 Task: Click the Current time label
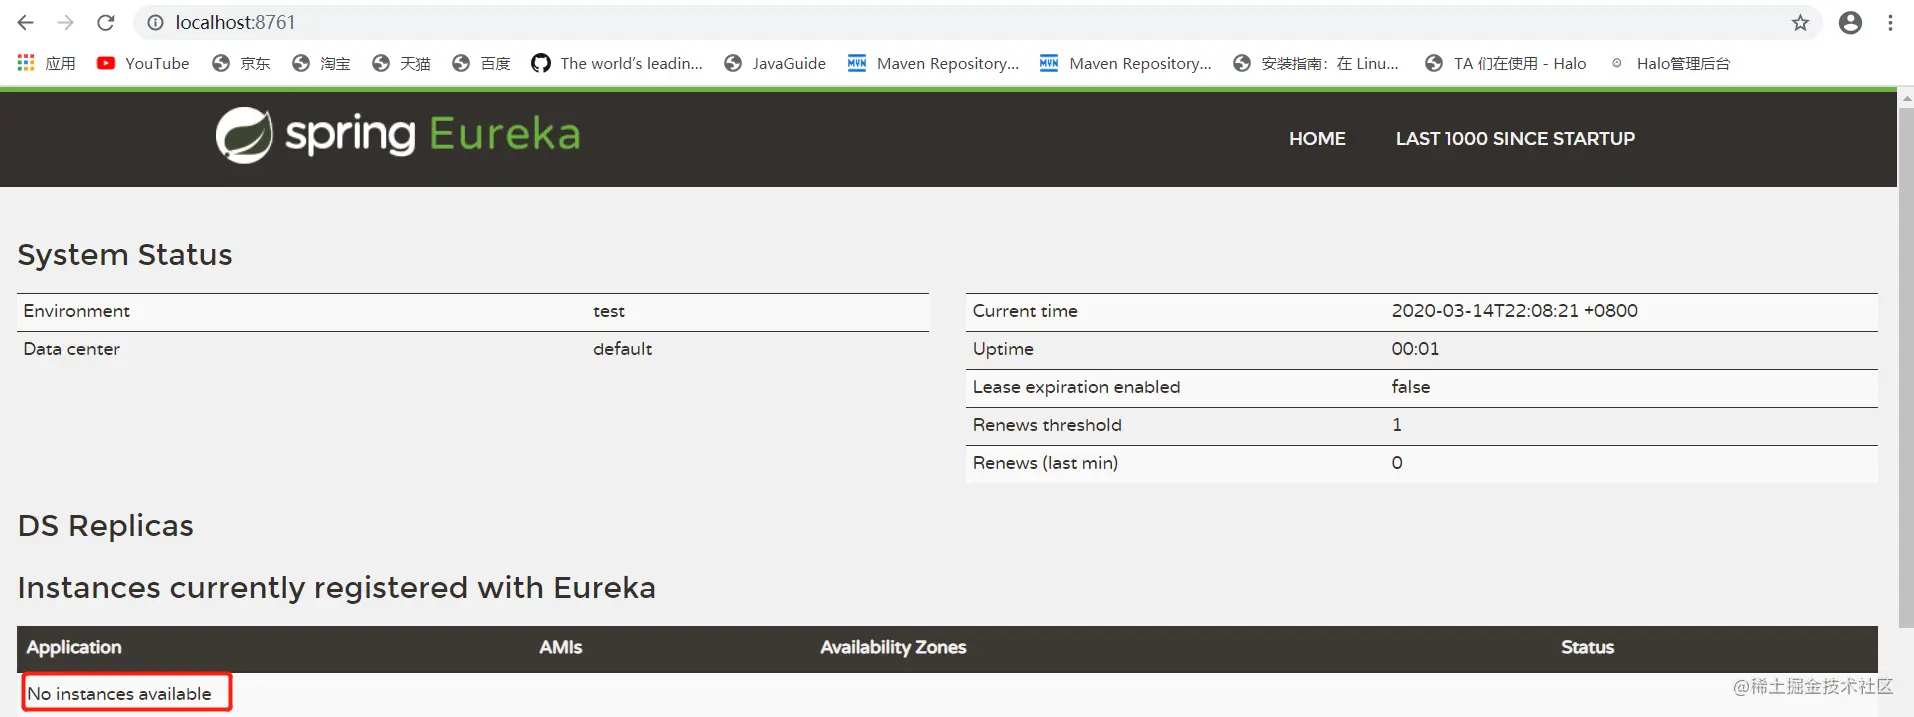coord(1025,311)
